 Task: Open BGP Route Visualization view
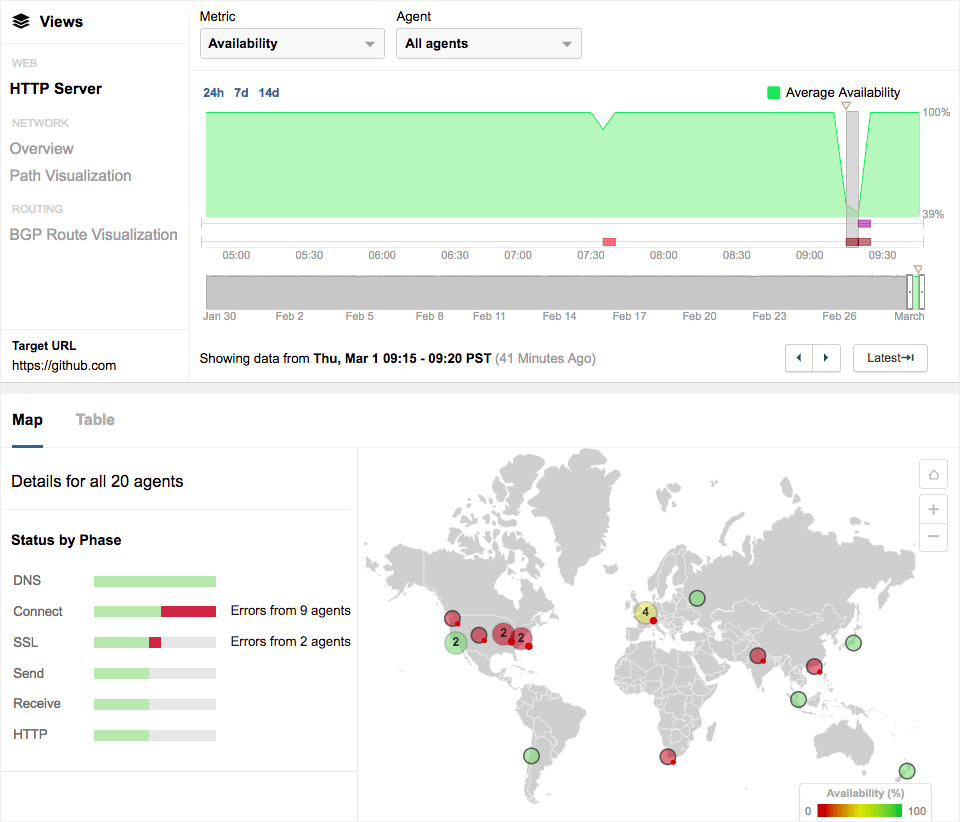pyautogui.click(x=94, y=235)
